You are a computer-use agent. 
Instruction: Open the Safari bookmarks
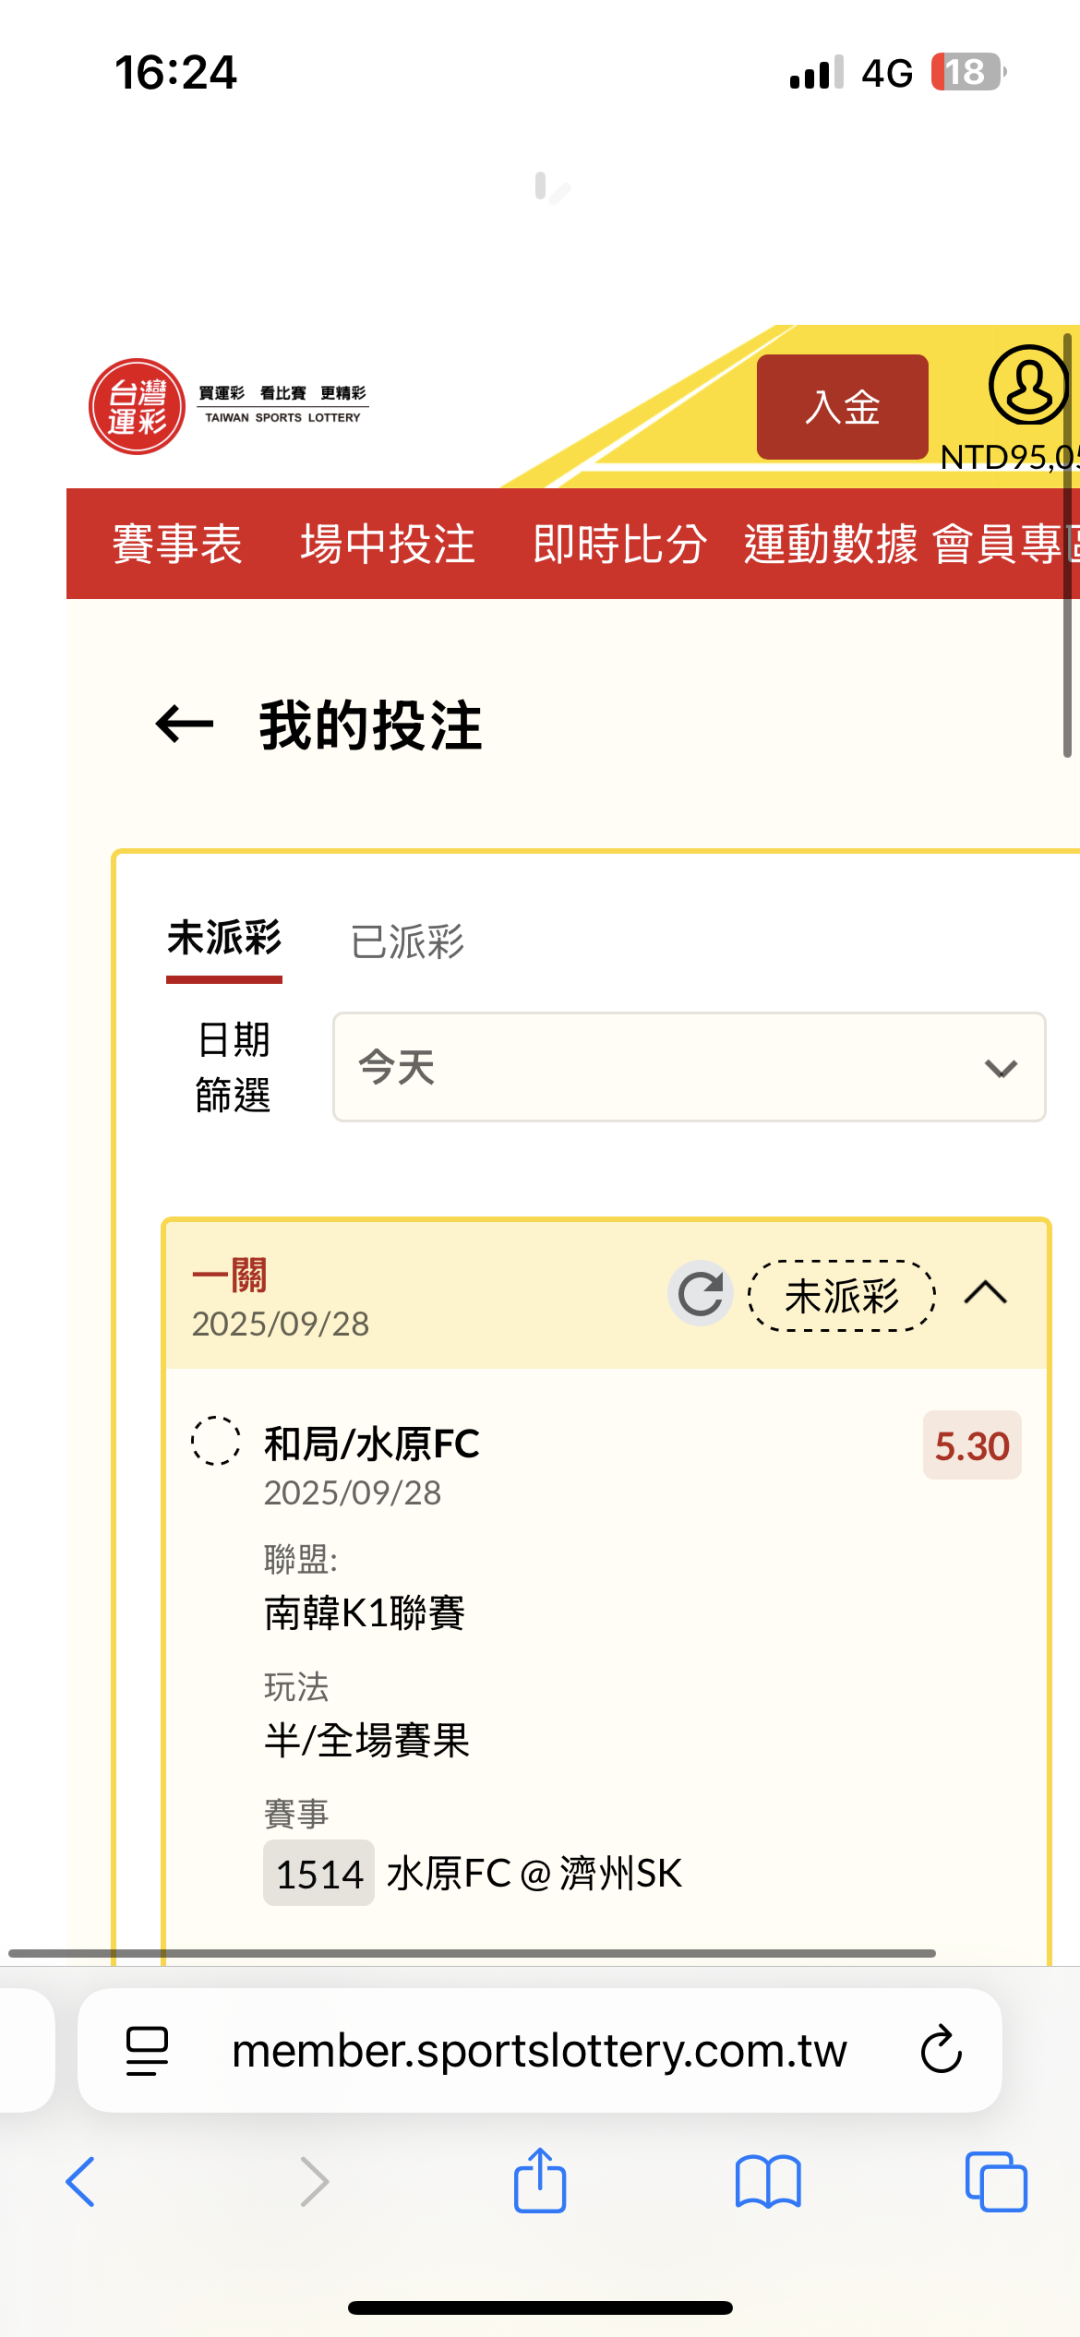pos(768,2182)
